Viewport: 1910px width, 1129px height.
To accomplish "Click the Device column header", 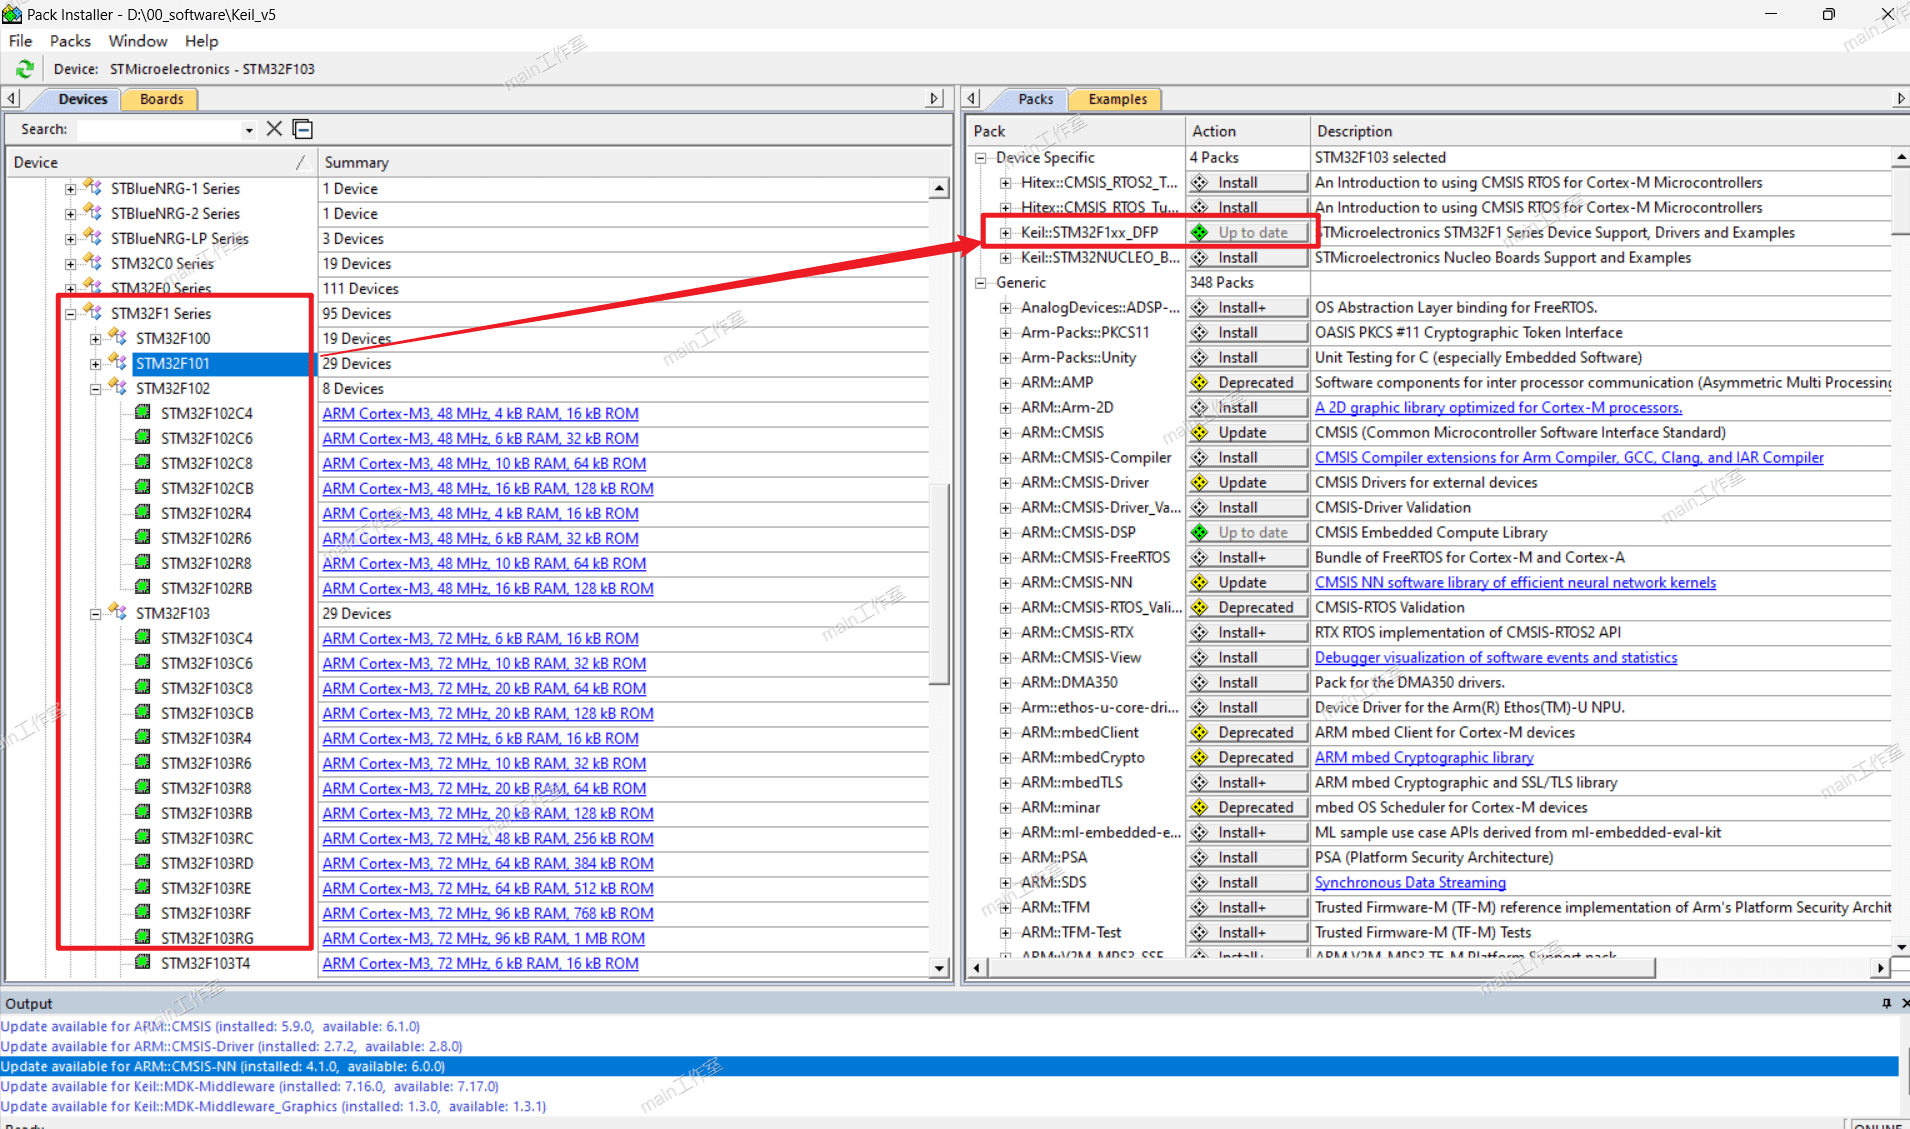I will click(160, 162).
